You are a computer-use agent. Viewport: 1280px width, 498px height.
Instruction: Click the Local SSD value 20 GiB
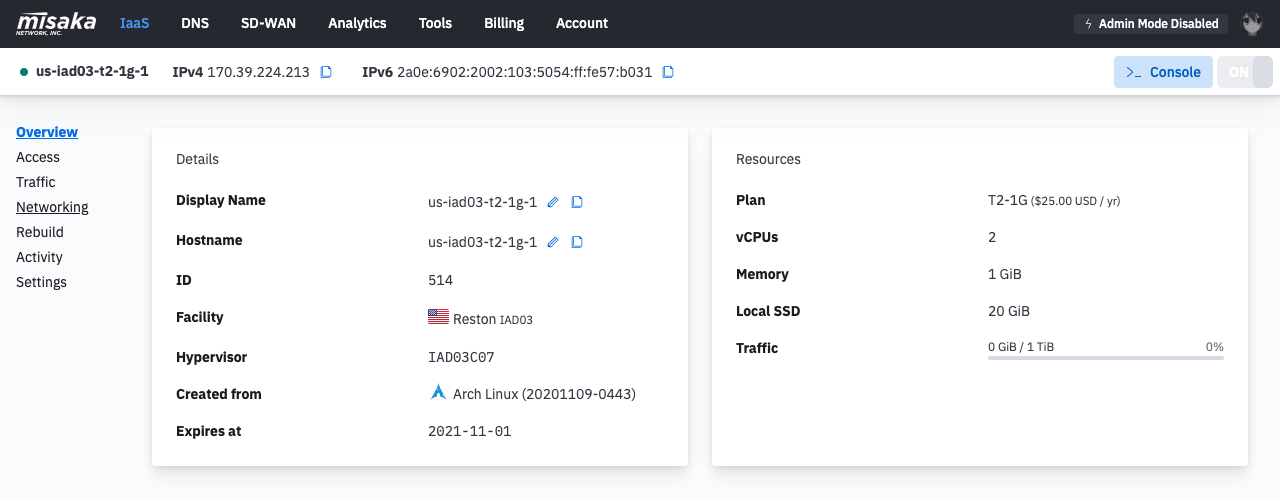coord(1009,311)
